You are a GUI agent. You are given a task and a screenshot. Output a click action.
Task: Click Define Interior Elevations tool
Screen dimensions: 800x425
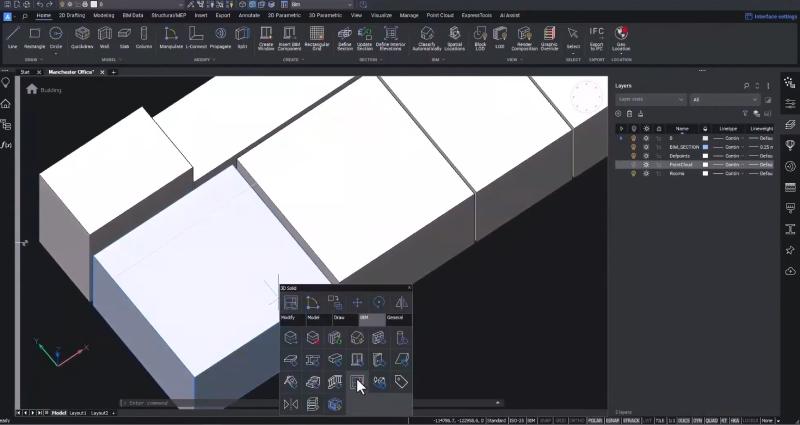(x=391, y=39)
